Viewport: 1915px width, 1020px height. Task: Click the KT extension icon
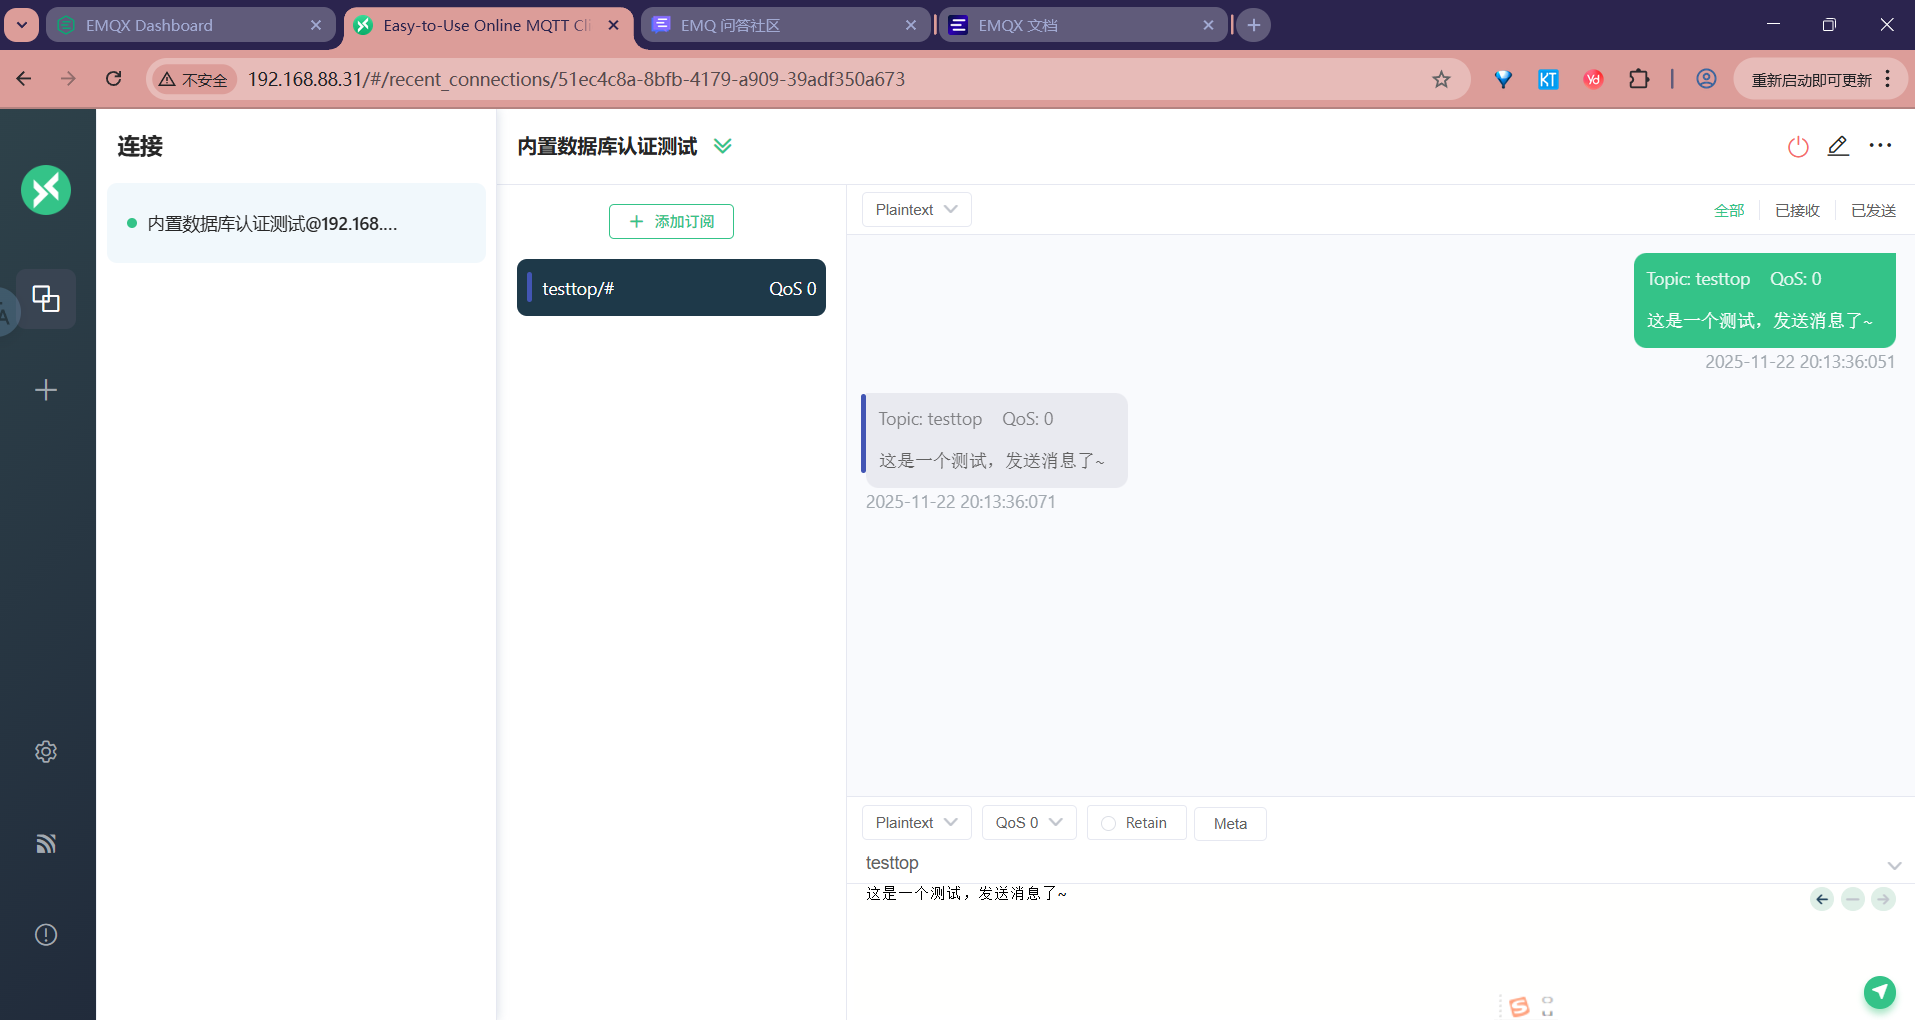[x=1548, y=79]
